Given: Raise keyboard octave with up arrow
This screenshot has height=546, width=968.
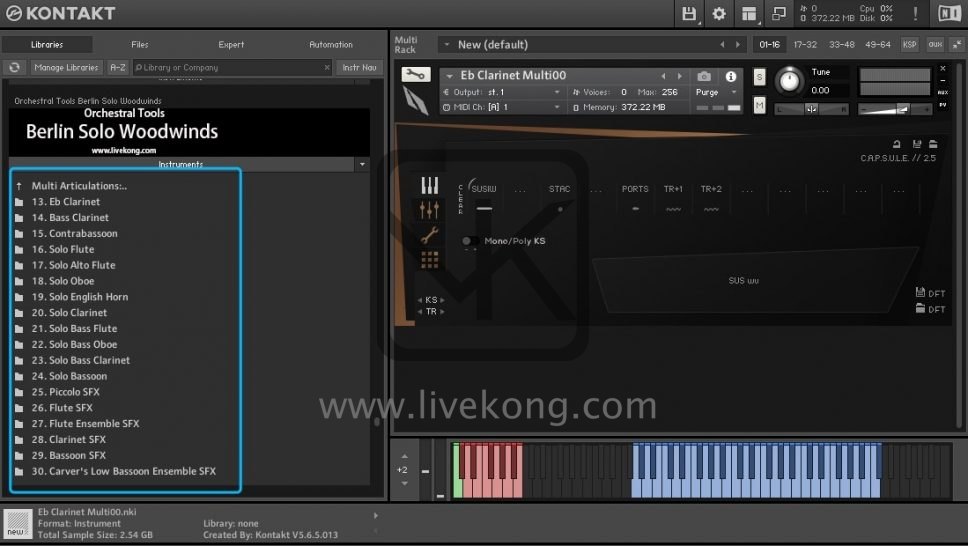Looking at the screenshot, I should pyautogui.click(x=404, y=456).
